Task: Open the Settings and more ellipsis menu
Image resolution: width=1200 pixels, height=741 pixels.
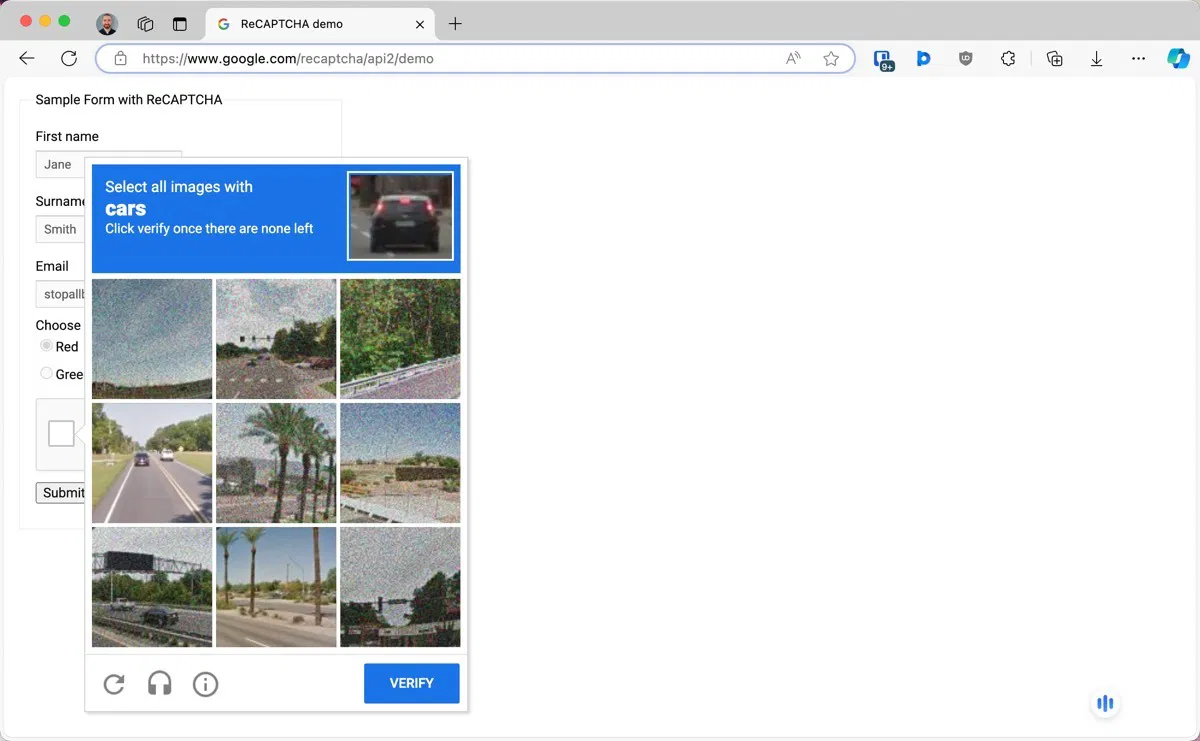Action: 1138,59
